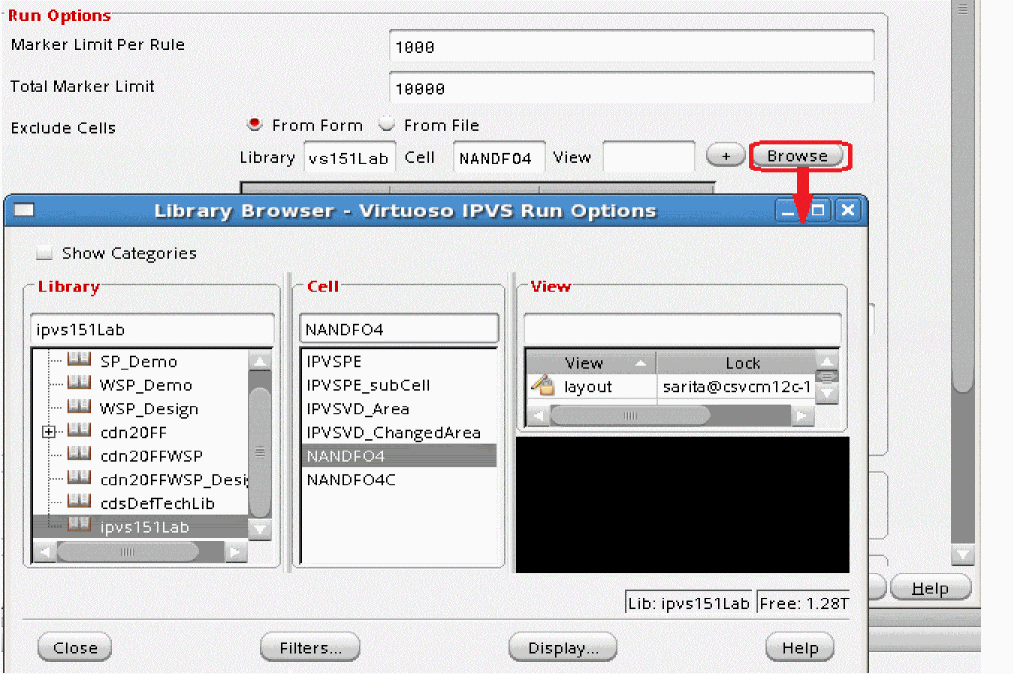Enable the Show Categories checkbox
Screen dimensions: 1013x674
click(44, 253)
